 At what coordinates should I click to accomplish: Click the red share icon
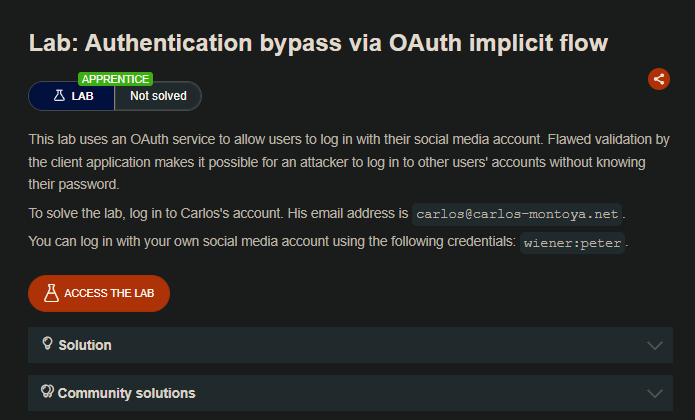point(658,79)
